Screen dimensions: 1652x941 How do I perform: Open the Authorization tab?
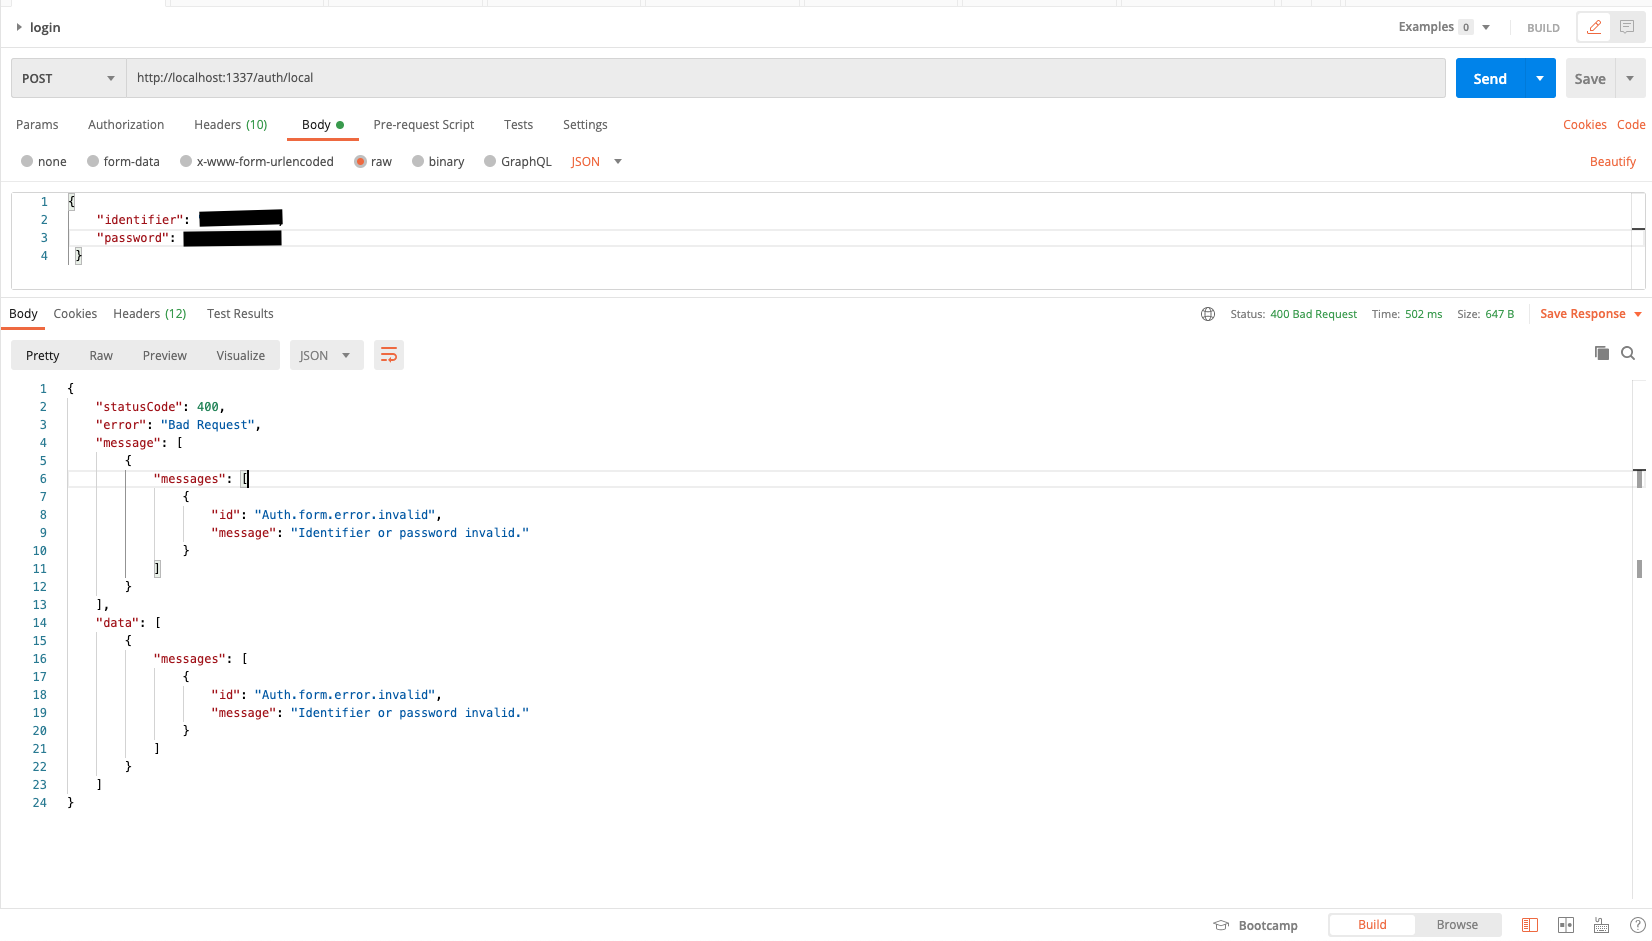[126, 125]
